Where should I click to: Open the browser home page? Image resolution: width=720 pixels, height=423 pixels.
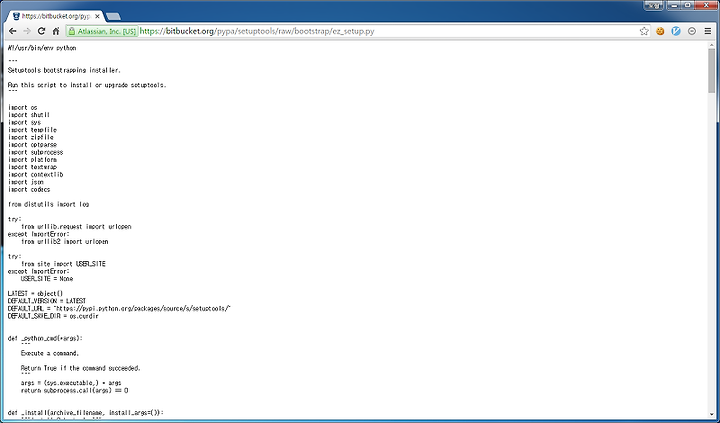pyautogui.click(x=56, y=31)
